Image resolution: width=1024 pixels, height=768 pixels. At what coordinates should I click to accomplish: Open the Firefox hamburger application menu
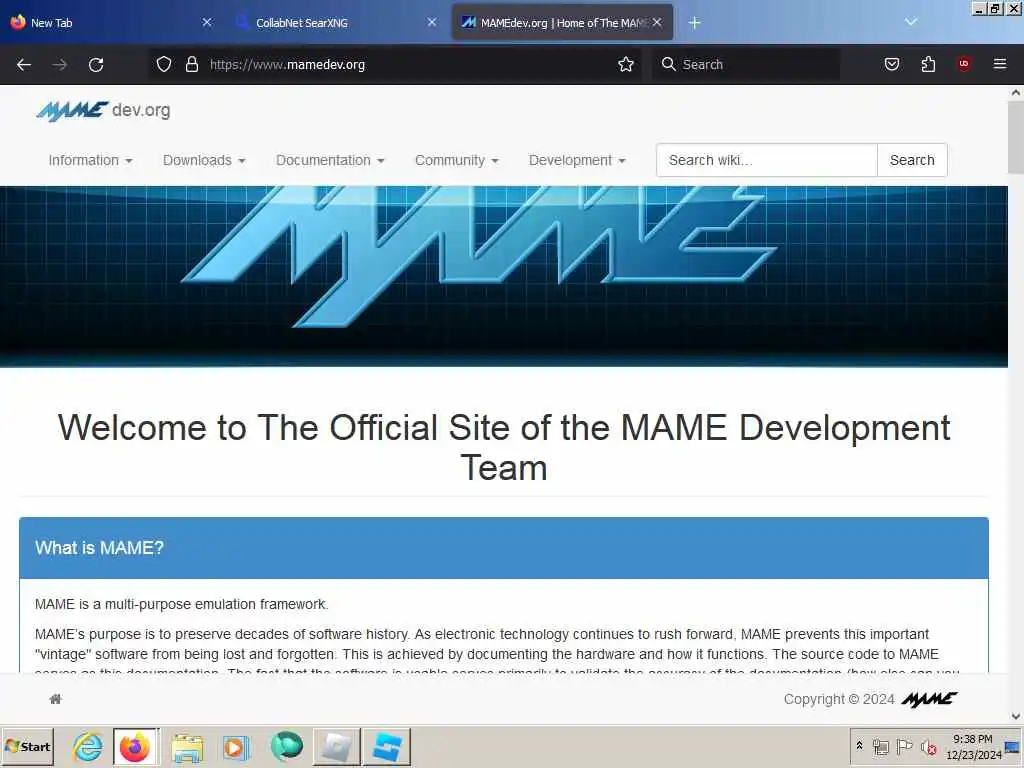tap(1000, 64)
